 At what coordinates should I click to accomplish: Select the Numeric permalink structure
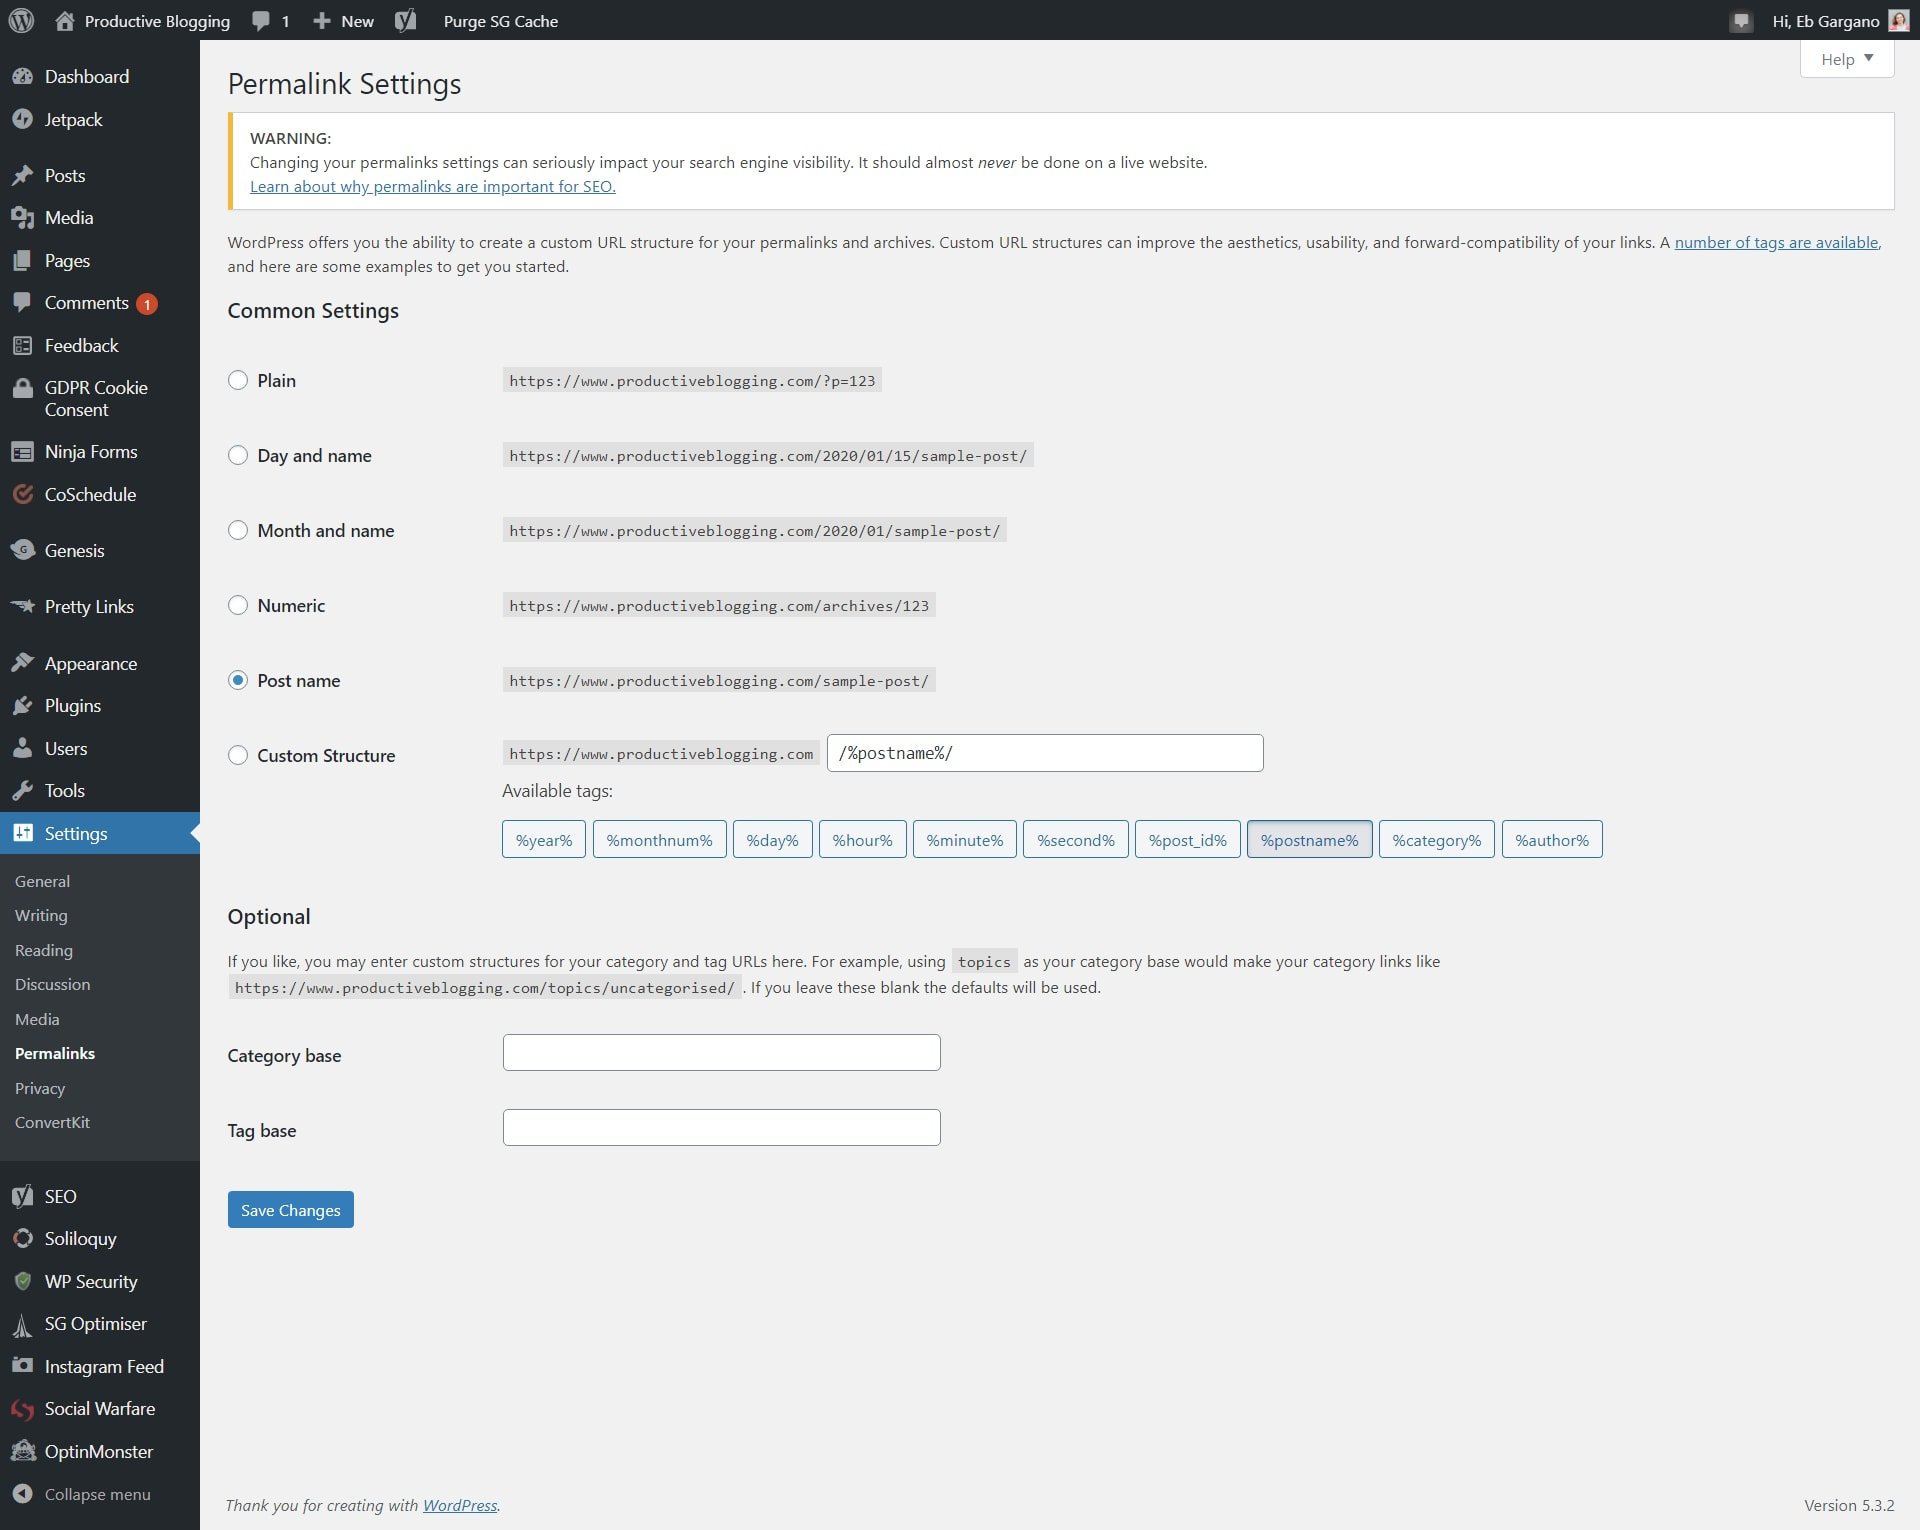pos(239,606)
